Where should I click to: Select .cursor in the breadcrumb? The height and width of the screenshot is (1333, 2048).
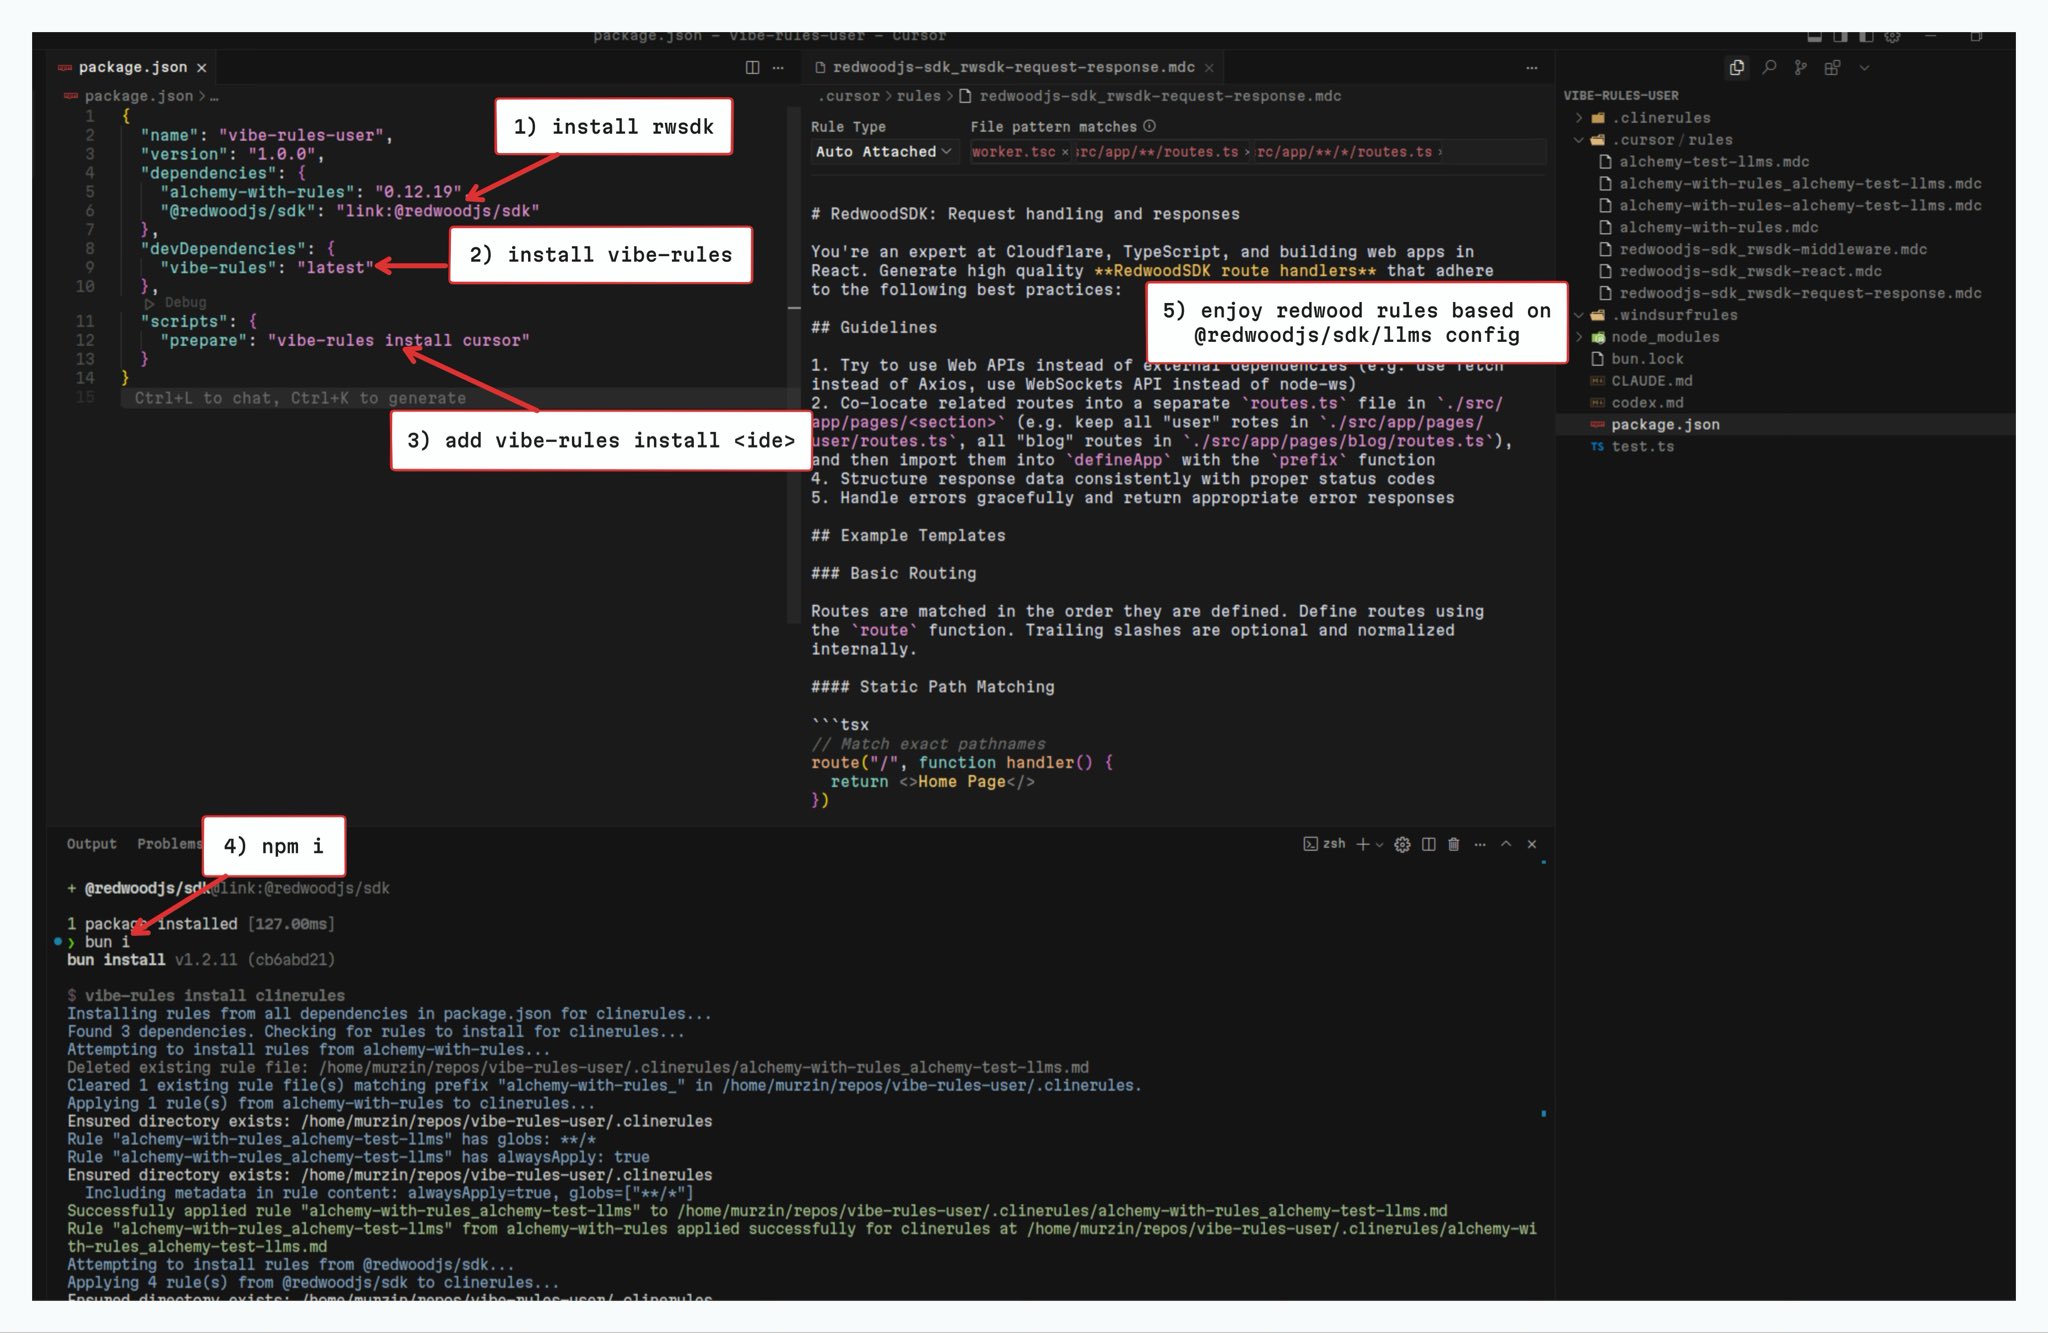[849, 96]
